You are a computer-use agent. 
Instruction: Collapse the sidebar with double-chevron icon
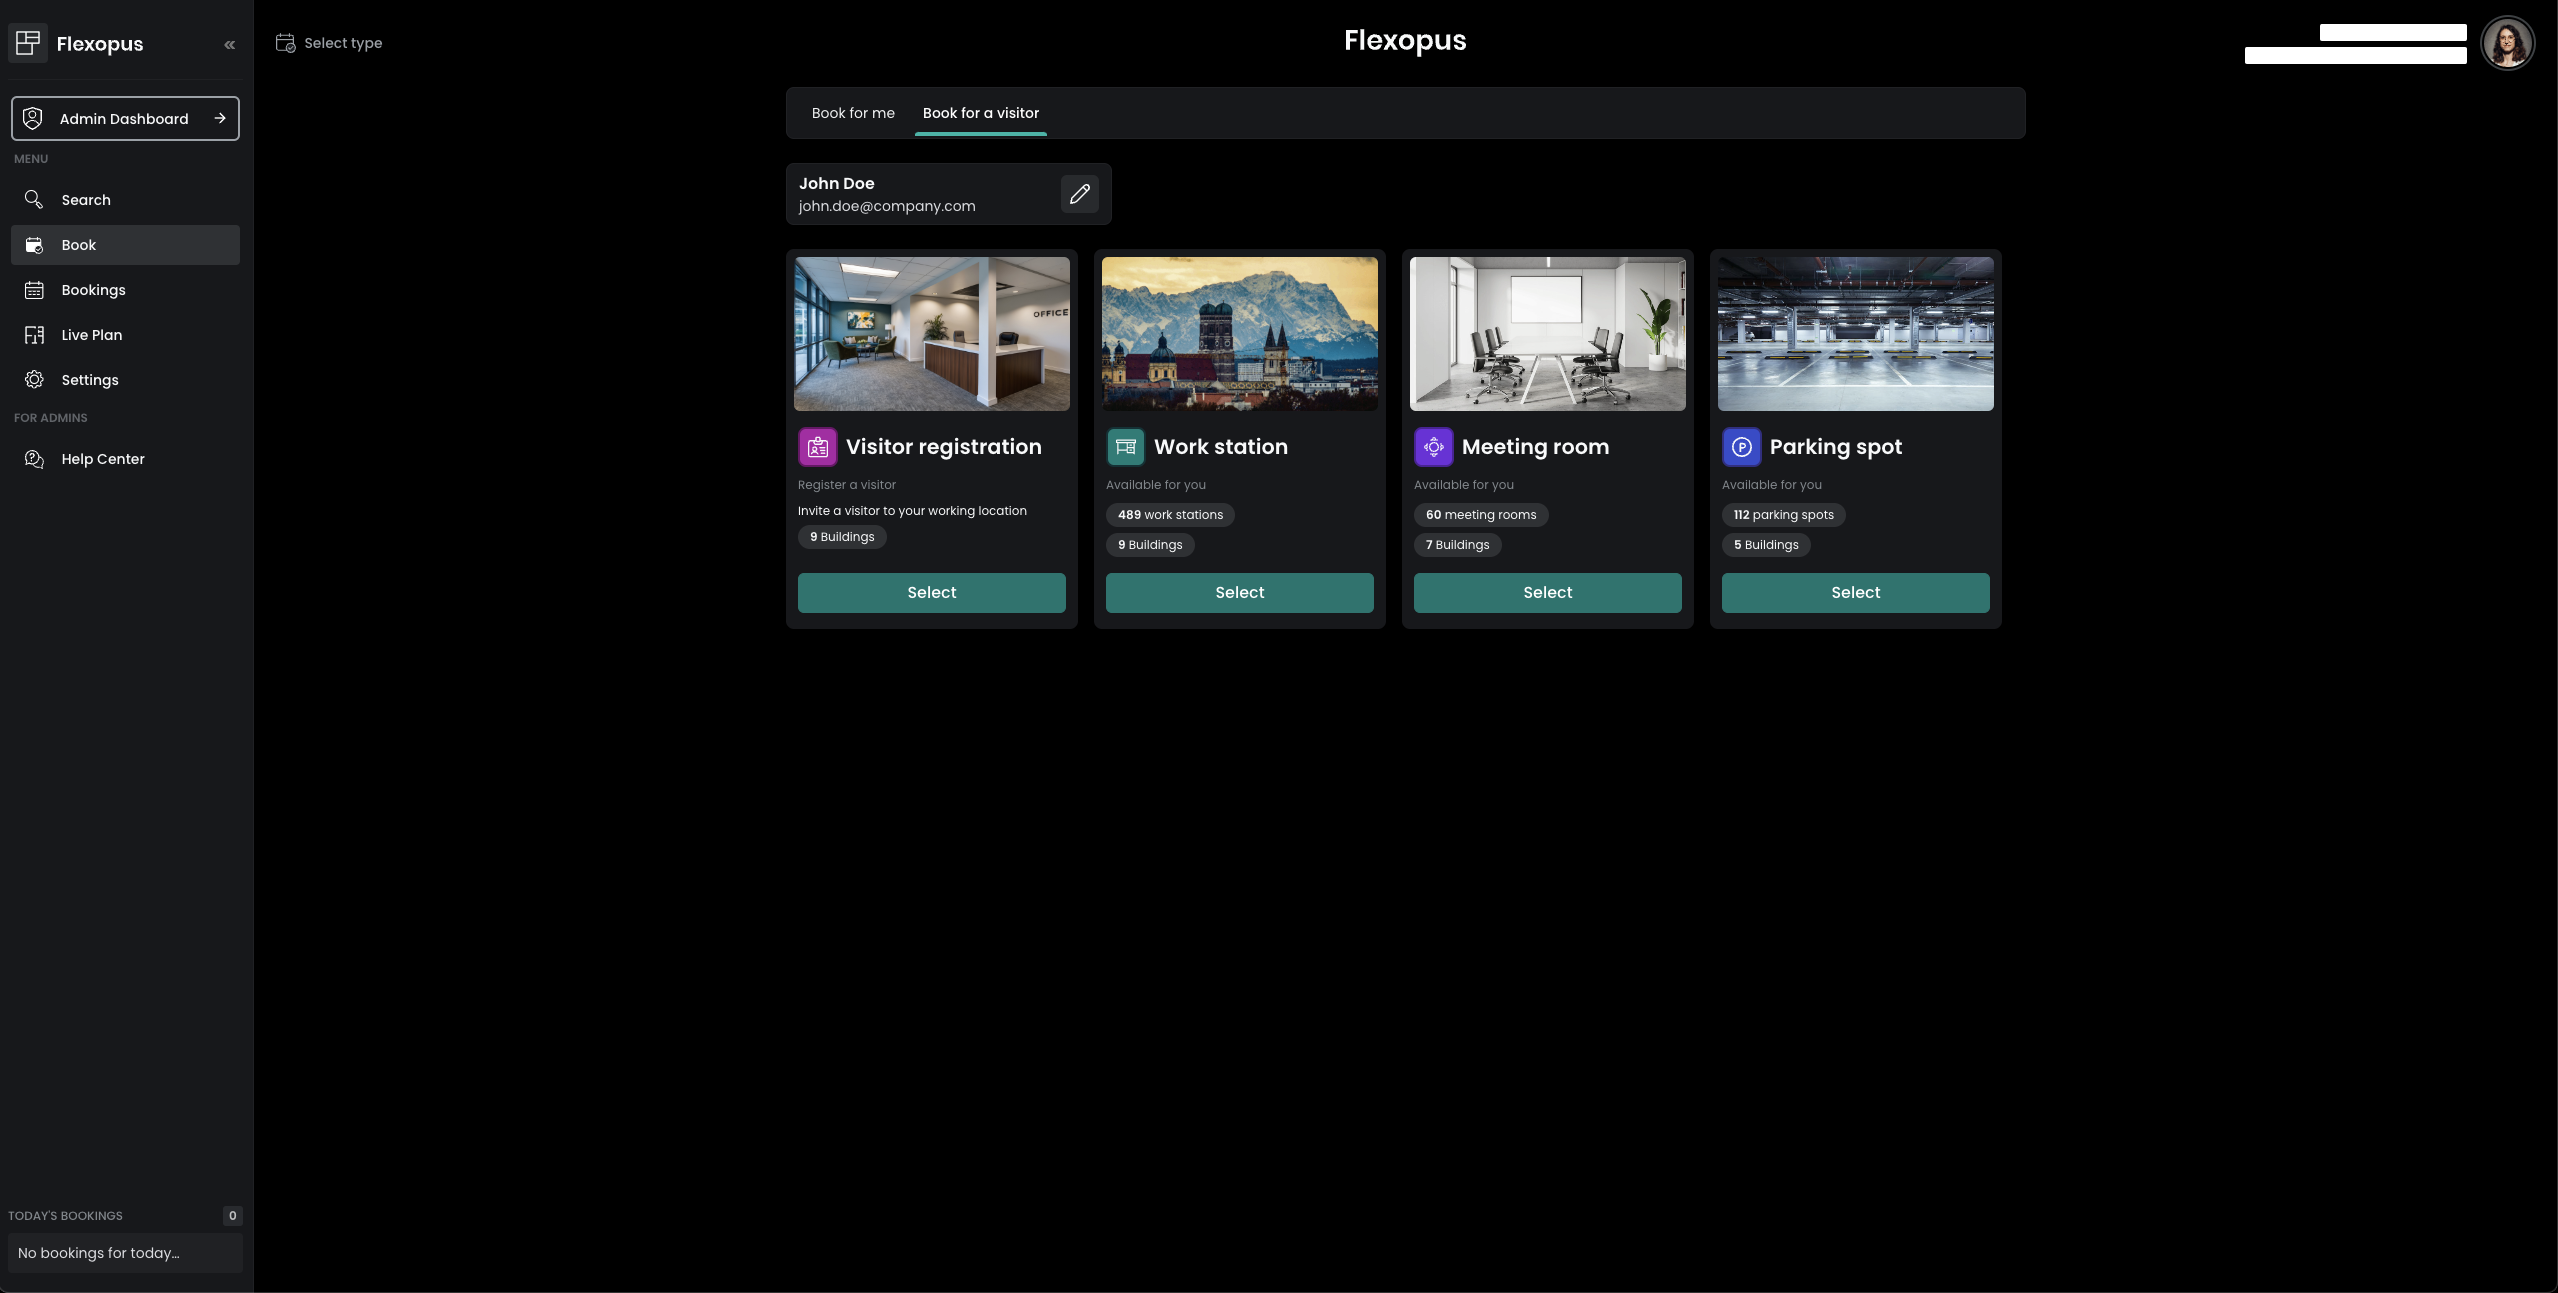(229, 45)
